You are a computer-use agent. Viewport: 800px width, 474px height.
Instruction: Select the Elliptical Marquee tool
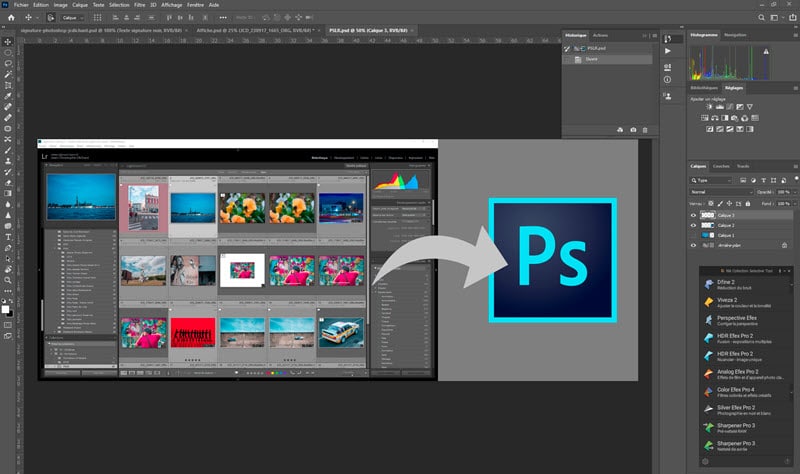[x=8, y=53]
